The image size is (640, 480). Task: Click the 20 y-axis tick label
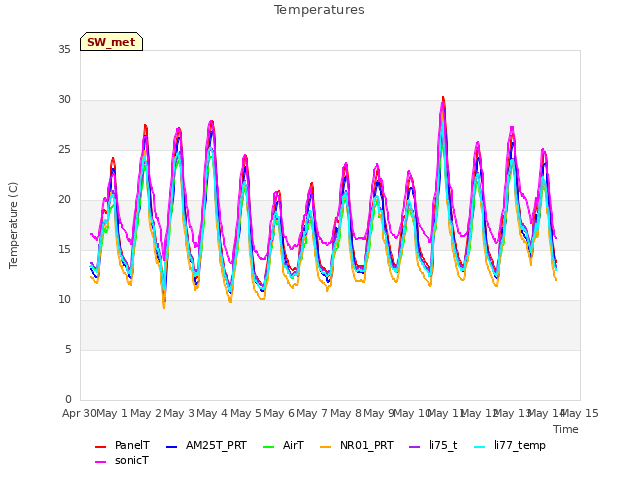(64, 200)
